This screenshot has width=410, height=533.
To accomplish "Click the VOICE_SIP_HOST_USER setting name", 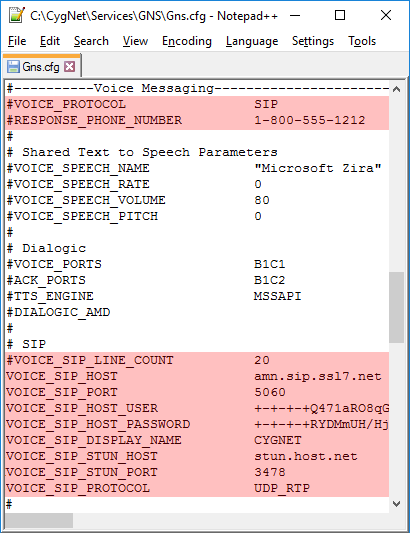I will coord(82,408).
